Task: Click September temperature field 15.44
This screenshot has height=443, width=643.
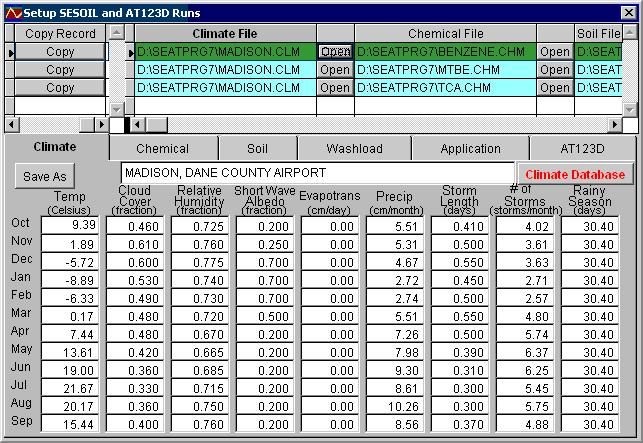Action: (70, 424)
